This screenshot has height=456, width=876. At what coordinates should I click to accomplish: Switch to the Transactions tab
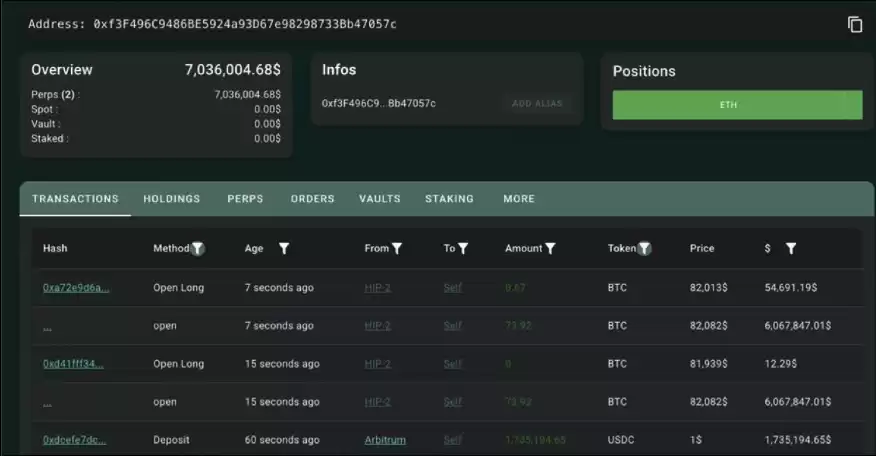pos(75,199)
